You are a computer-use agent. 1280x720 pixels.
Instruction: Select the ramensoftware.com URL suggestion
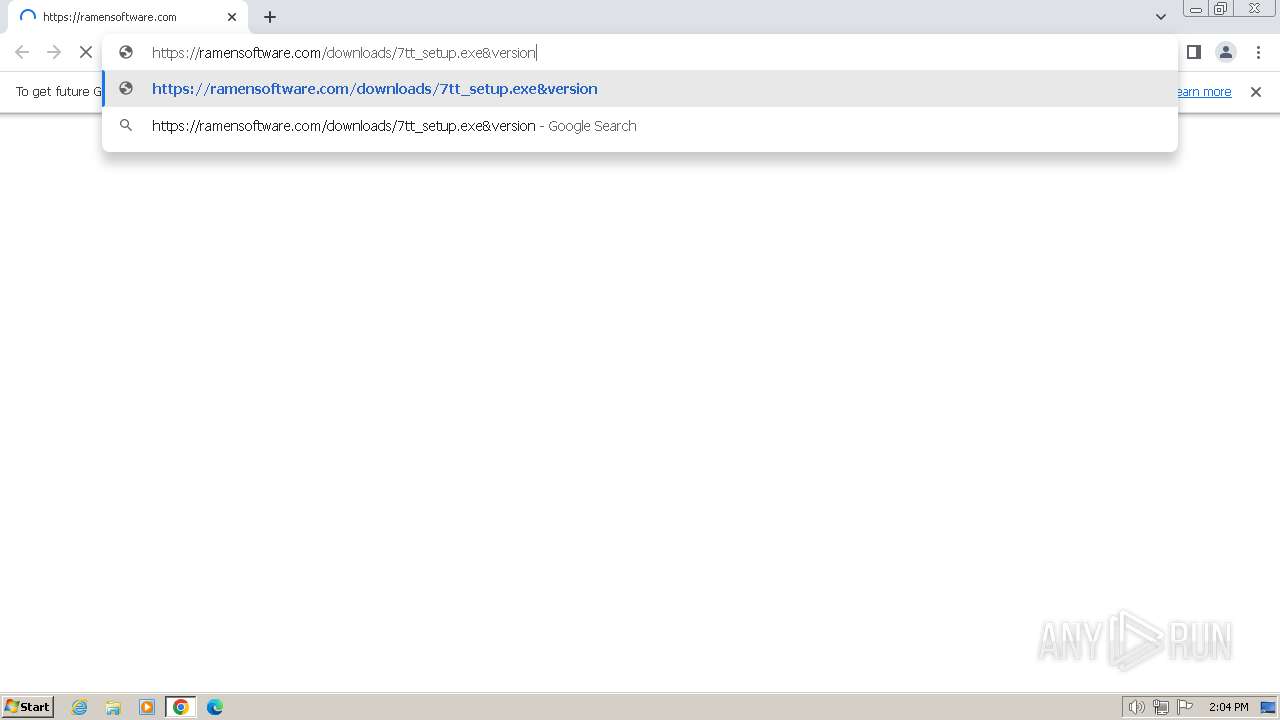click(x=640, y=89)
